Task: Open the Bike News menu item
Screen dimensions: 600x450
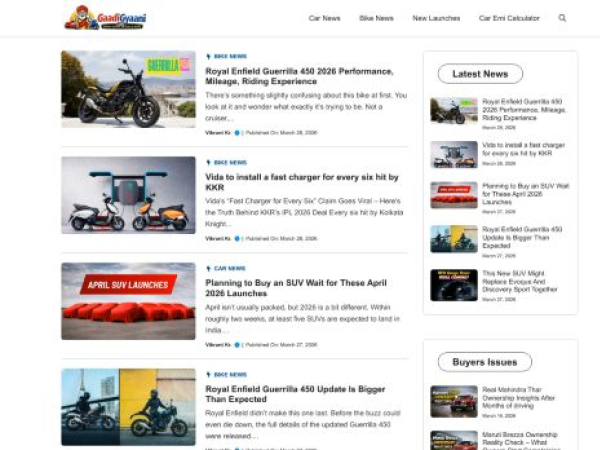Action: 376,18
